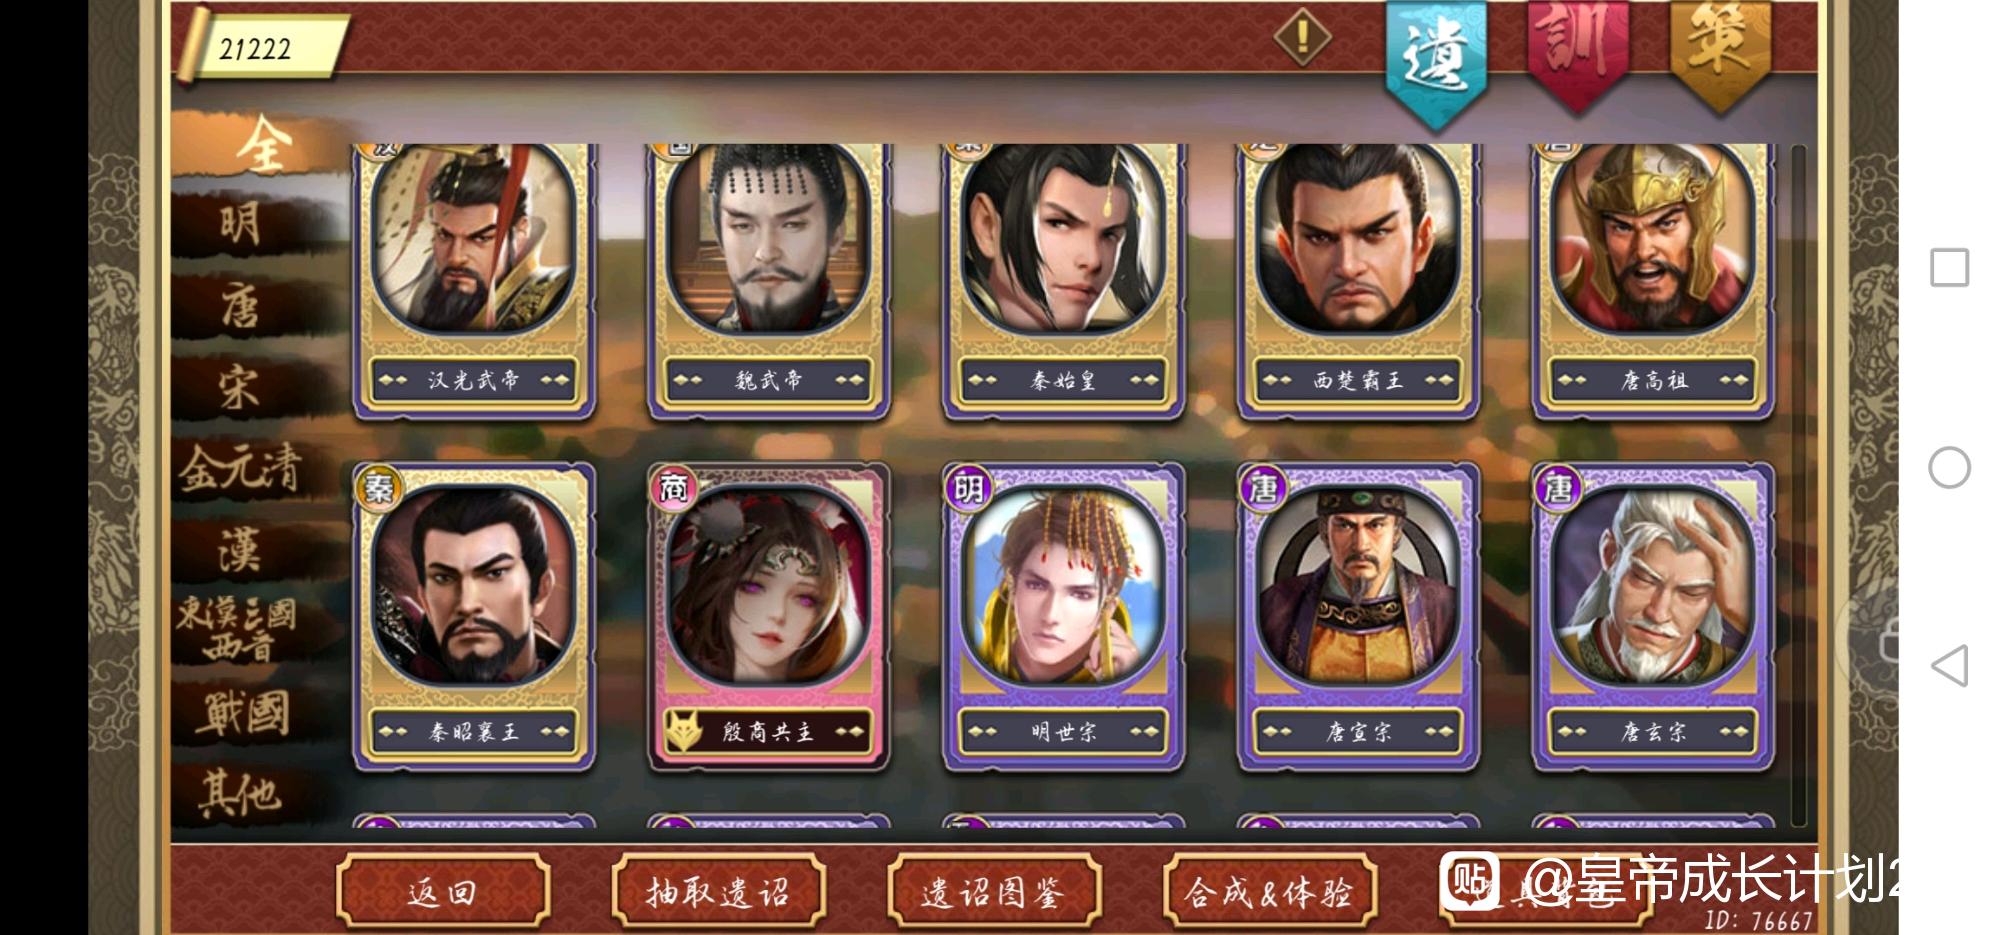Tap the red 訓 banner icon
The width and height of the screenshot is (2000, 935).
(1577, 52)
